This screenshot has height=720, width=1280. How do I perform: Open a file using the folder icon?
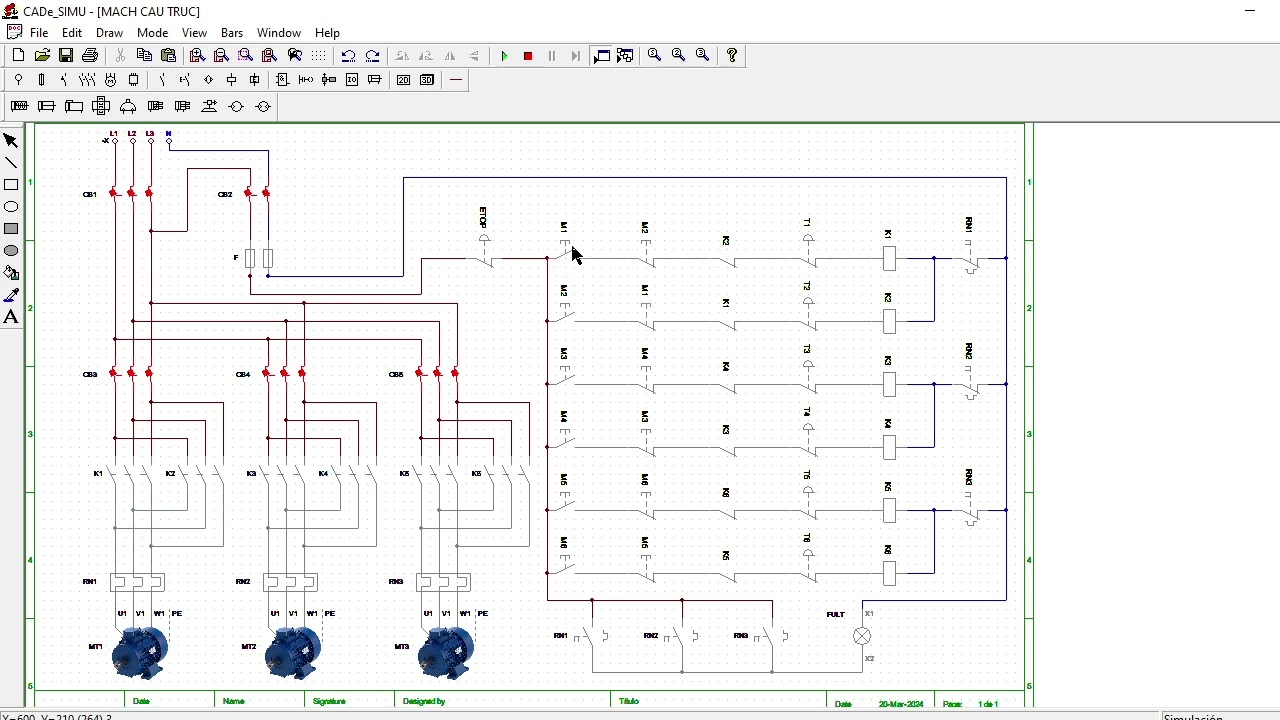pos(42,56)
